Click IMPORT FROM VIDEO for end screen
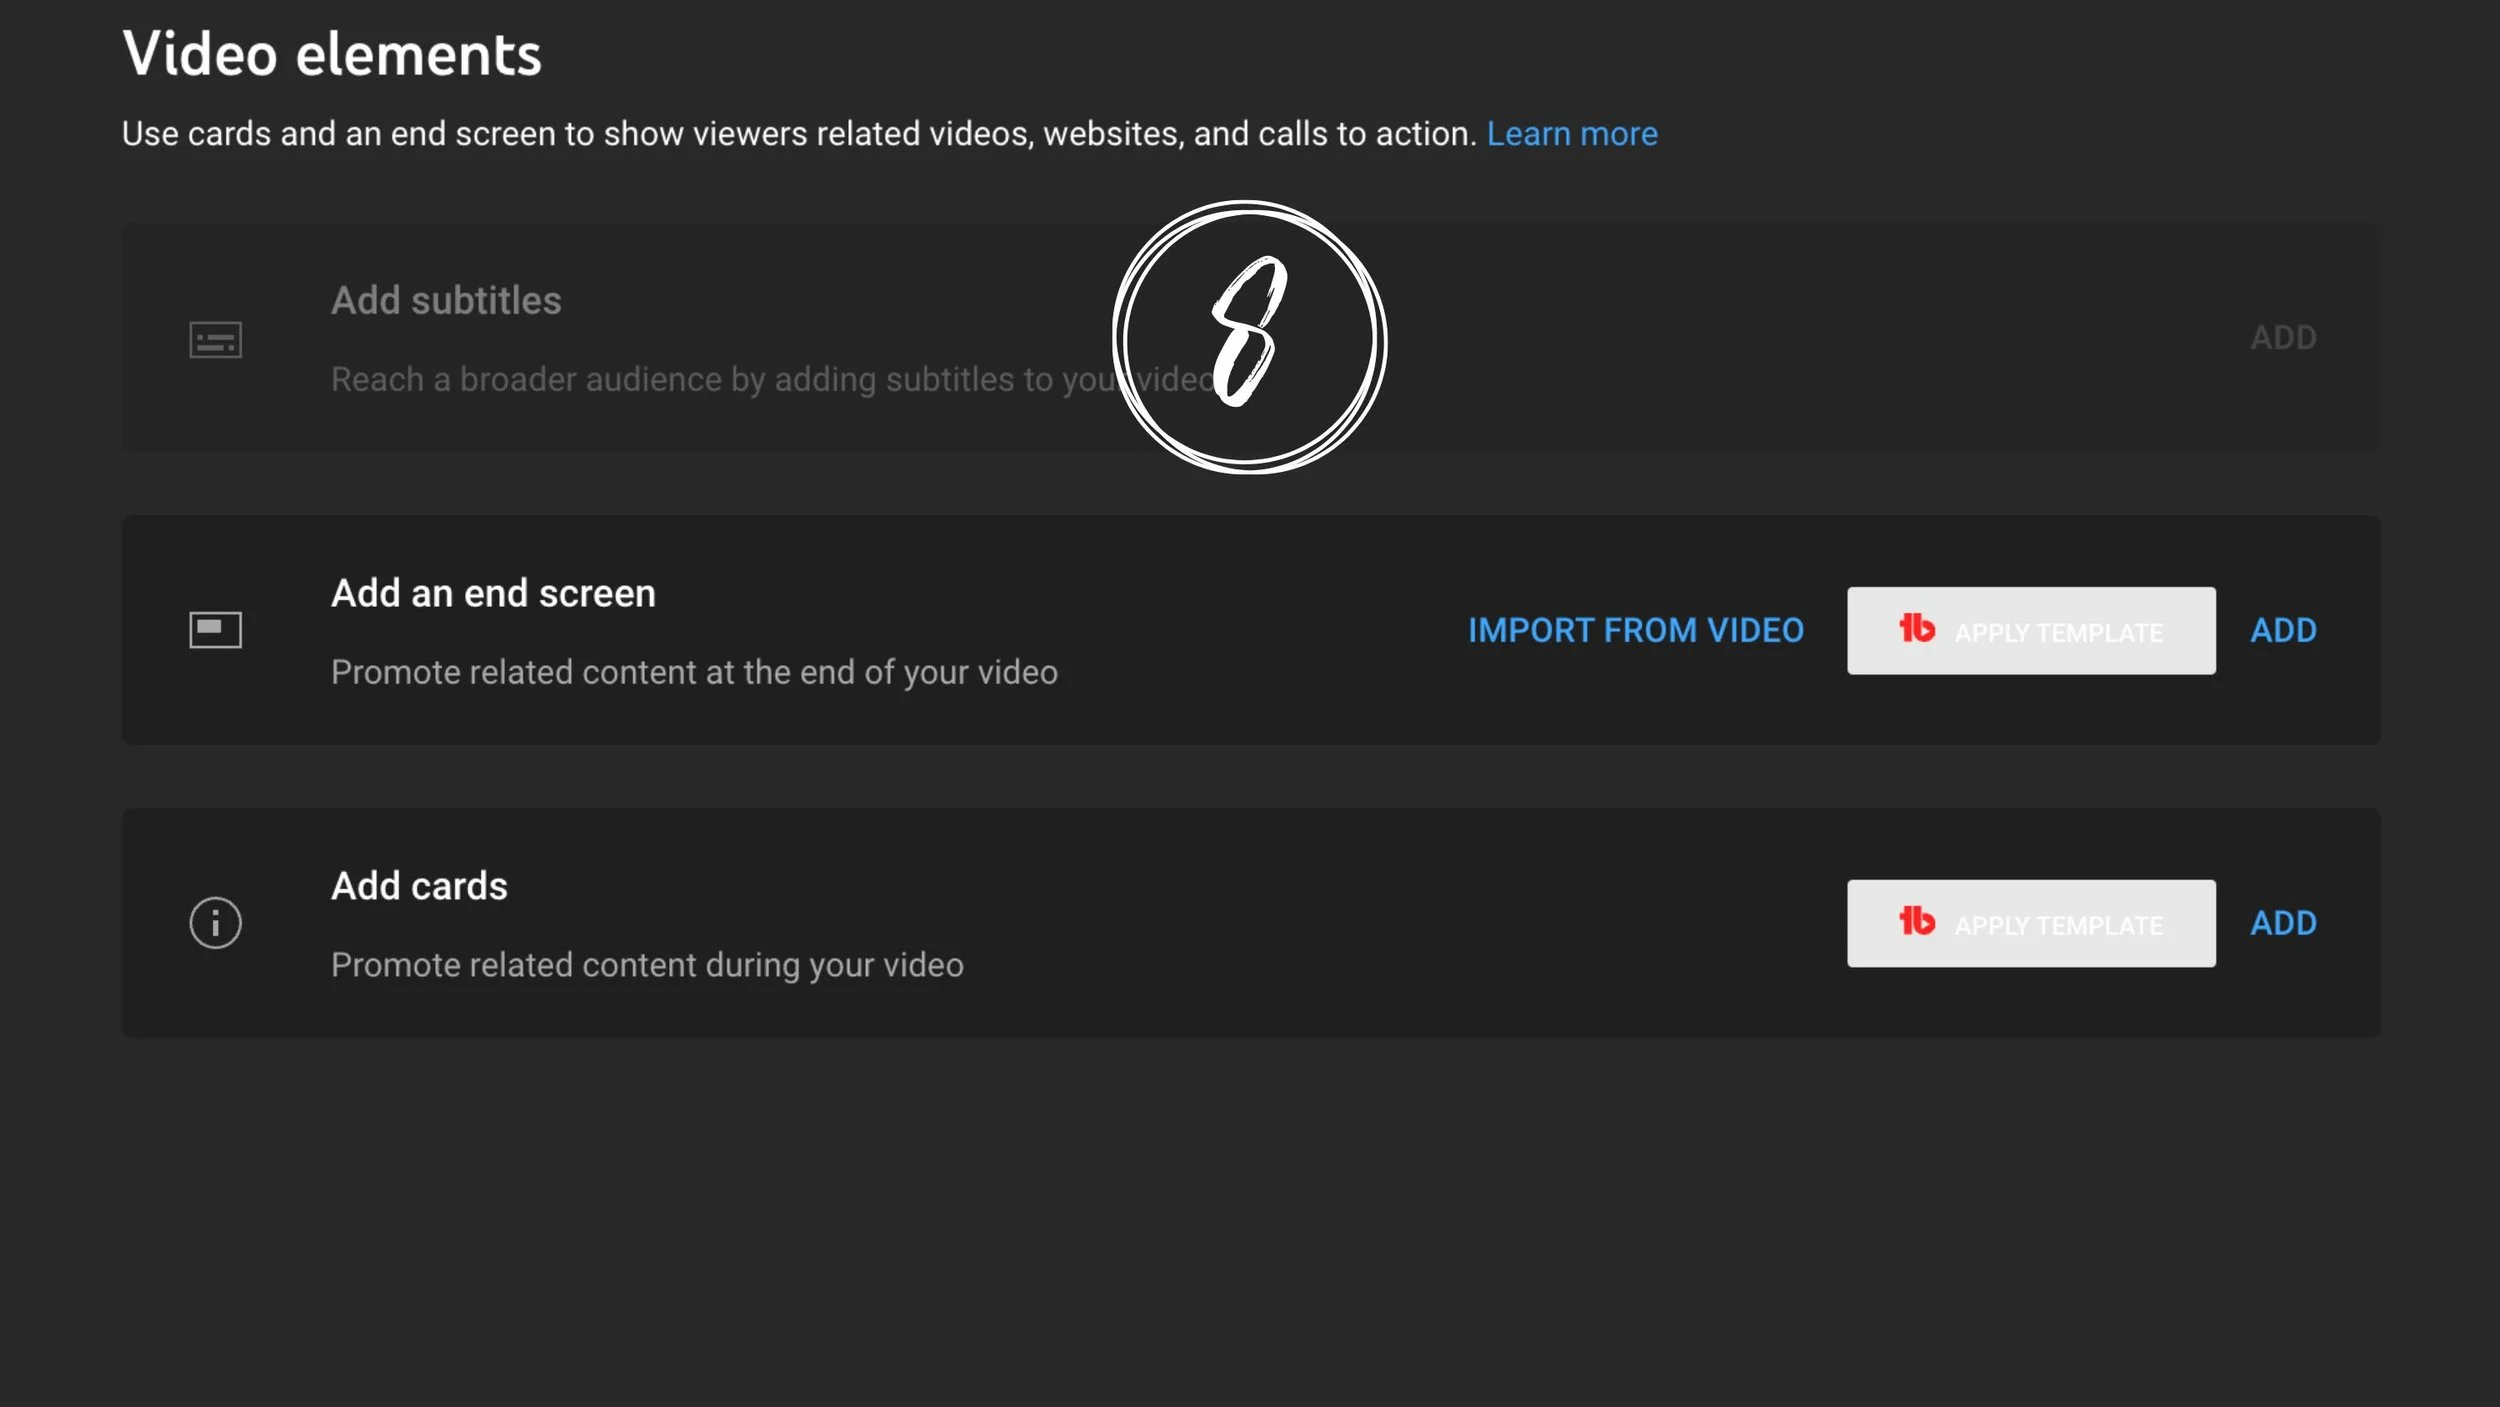This screenshot has height=1407, width=2500. [1636, 631]
